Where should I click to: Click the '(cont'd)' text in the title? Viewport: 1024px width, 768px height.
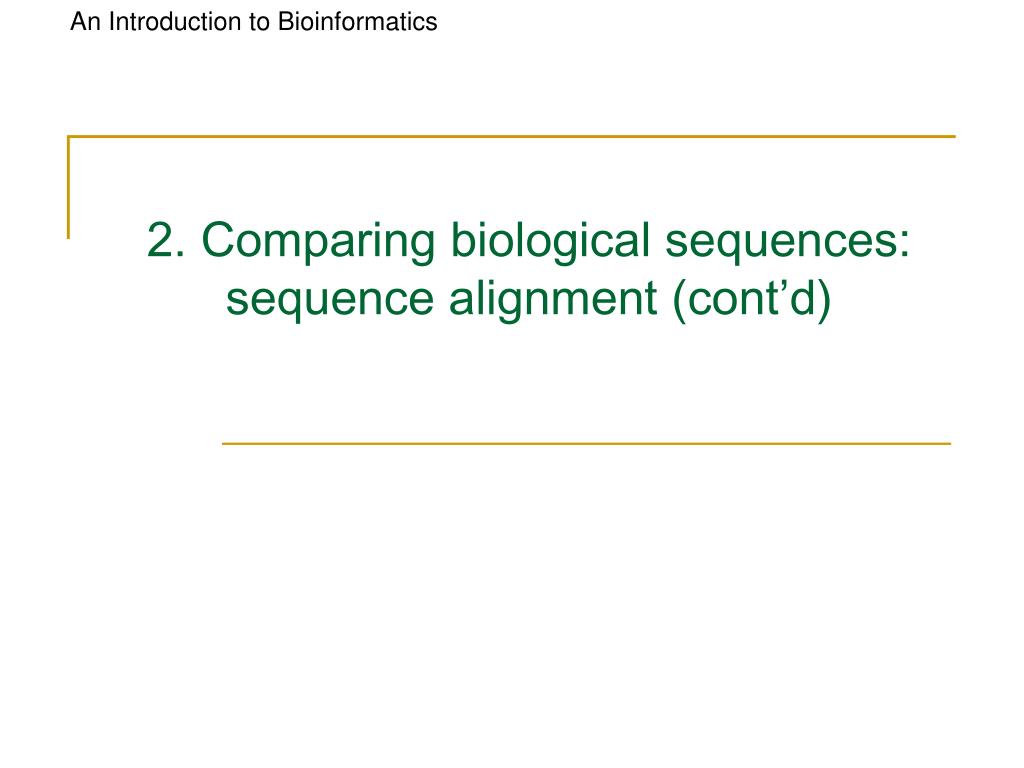752,300
